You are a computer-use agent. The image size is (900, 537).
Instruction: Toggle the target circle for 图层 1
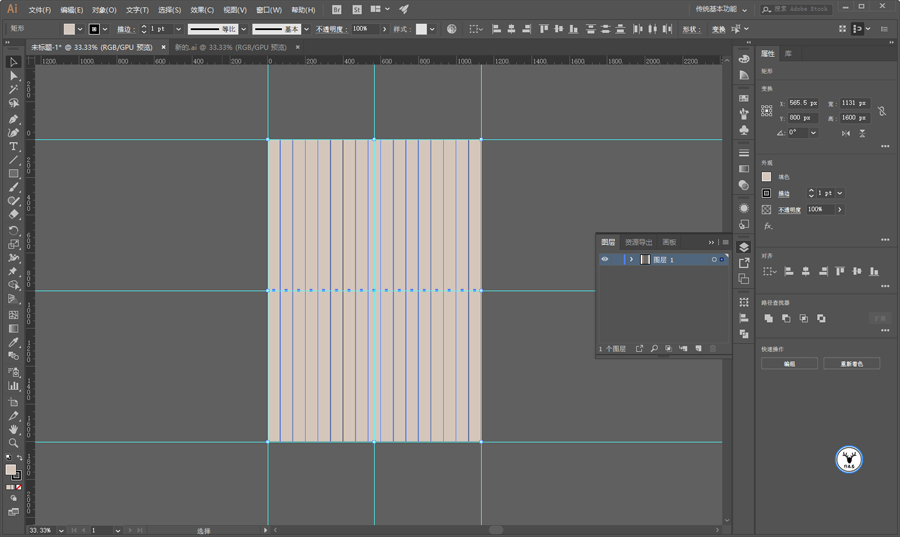[x=714, y=259]
